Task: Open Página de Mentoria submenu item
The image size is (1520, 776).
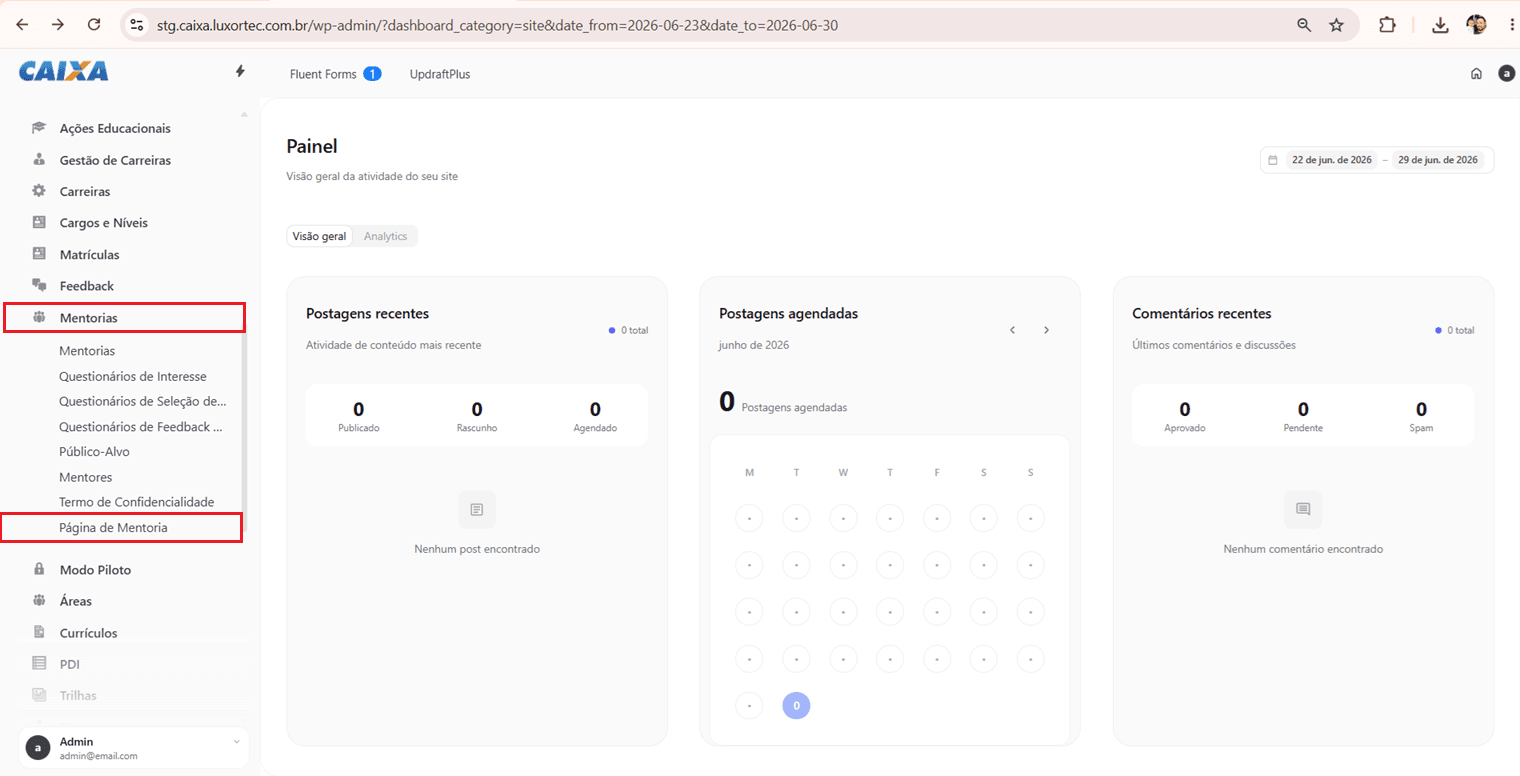Action: tap(113, 527)
